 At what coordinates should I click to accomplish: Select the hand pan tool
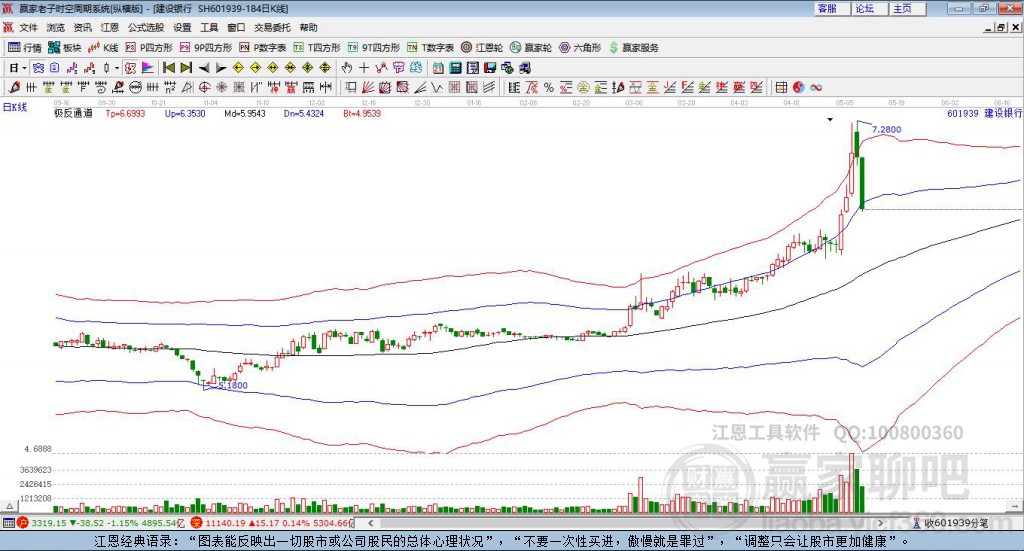pyautogui.click(x=347, y=68)
